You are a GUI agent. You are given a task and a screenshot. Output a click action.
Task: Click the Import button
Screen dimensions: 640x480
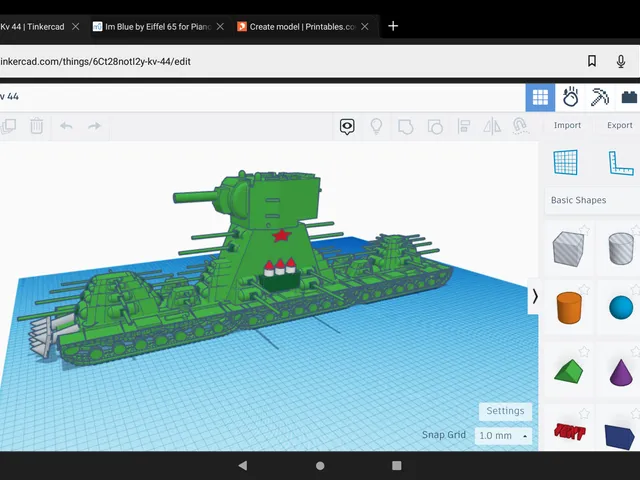coord(567,125)
